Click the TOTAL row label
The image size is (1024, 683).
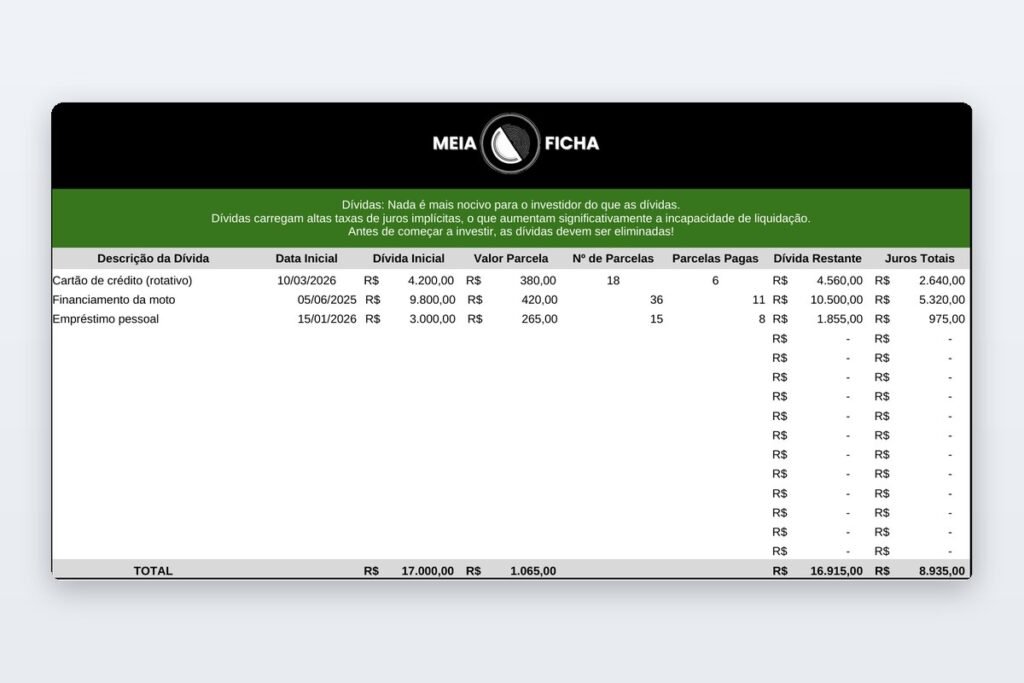tap(153, 571)
